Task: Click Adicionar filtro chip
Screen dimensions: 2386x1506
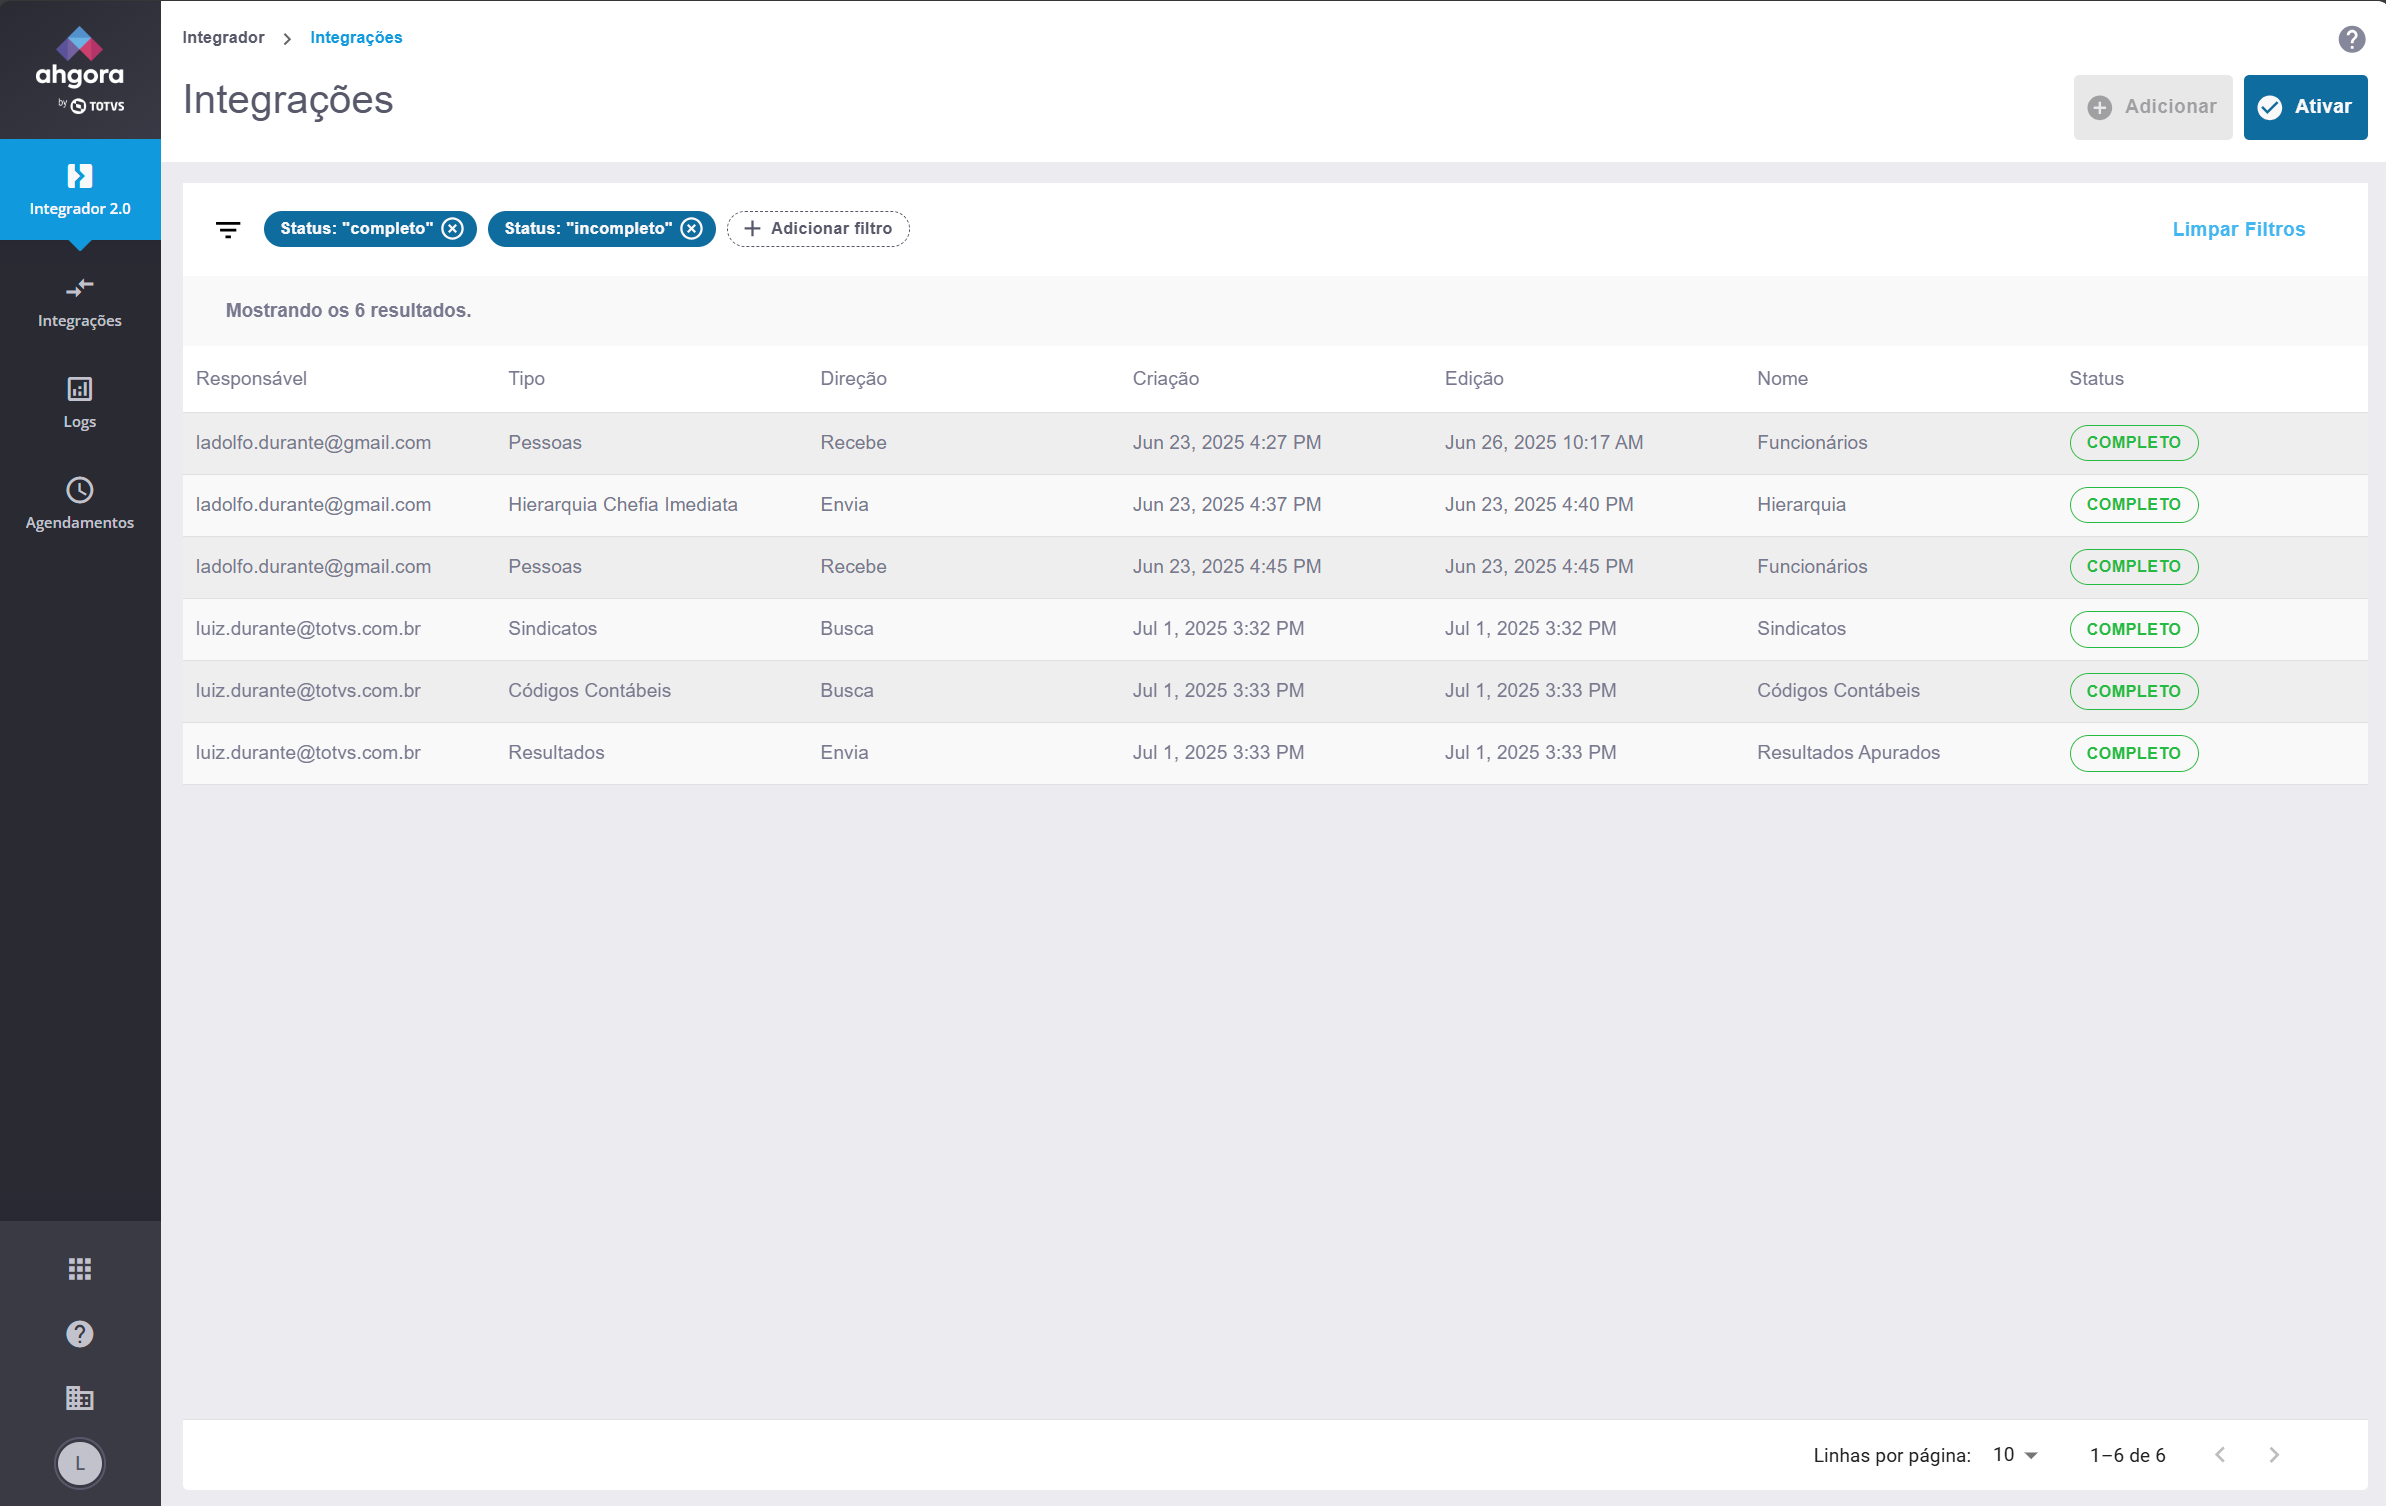Action: tap(818, 229)
